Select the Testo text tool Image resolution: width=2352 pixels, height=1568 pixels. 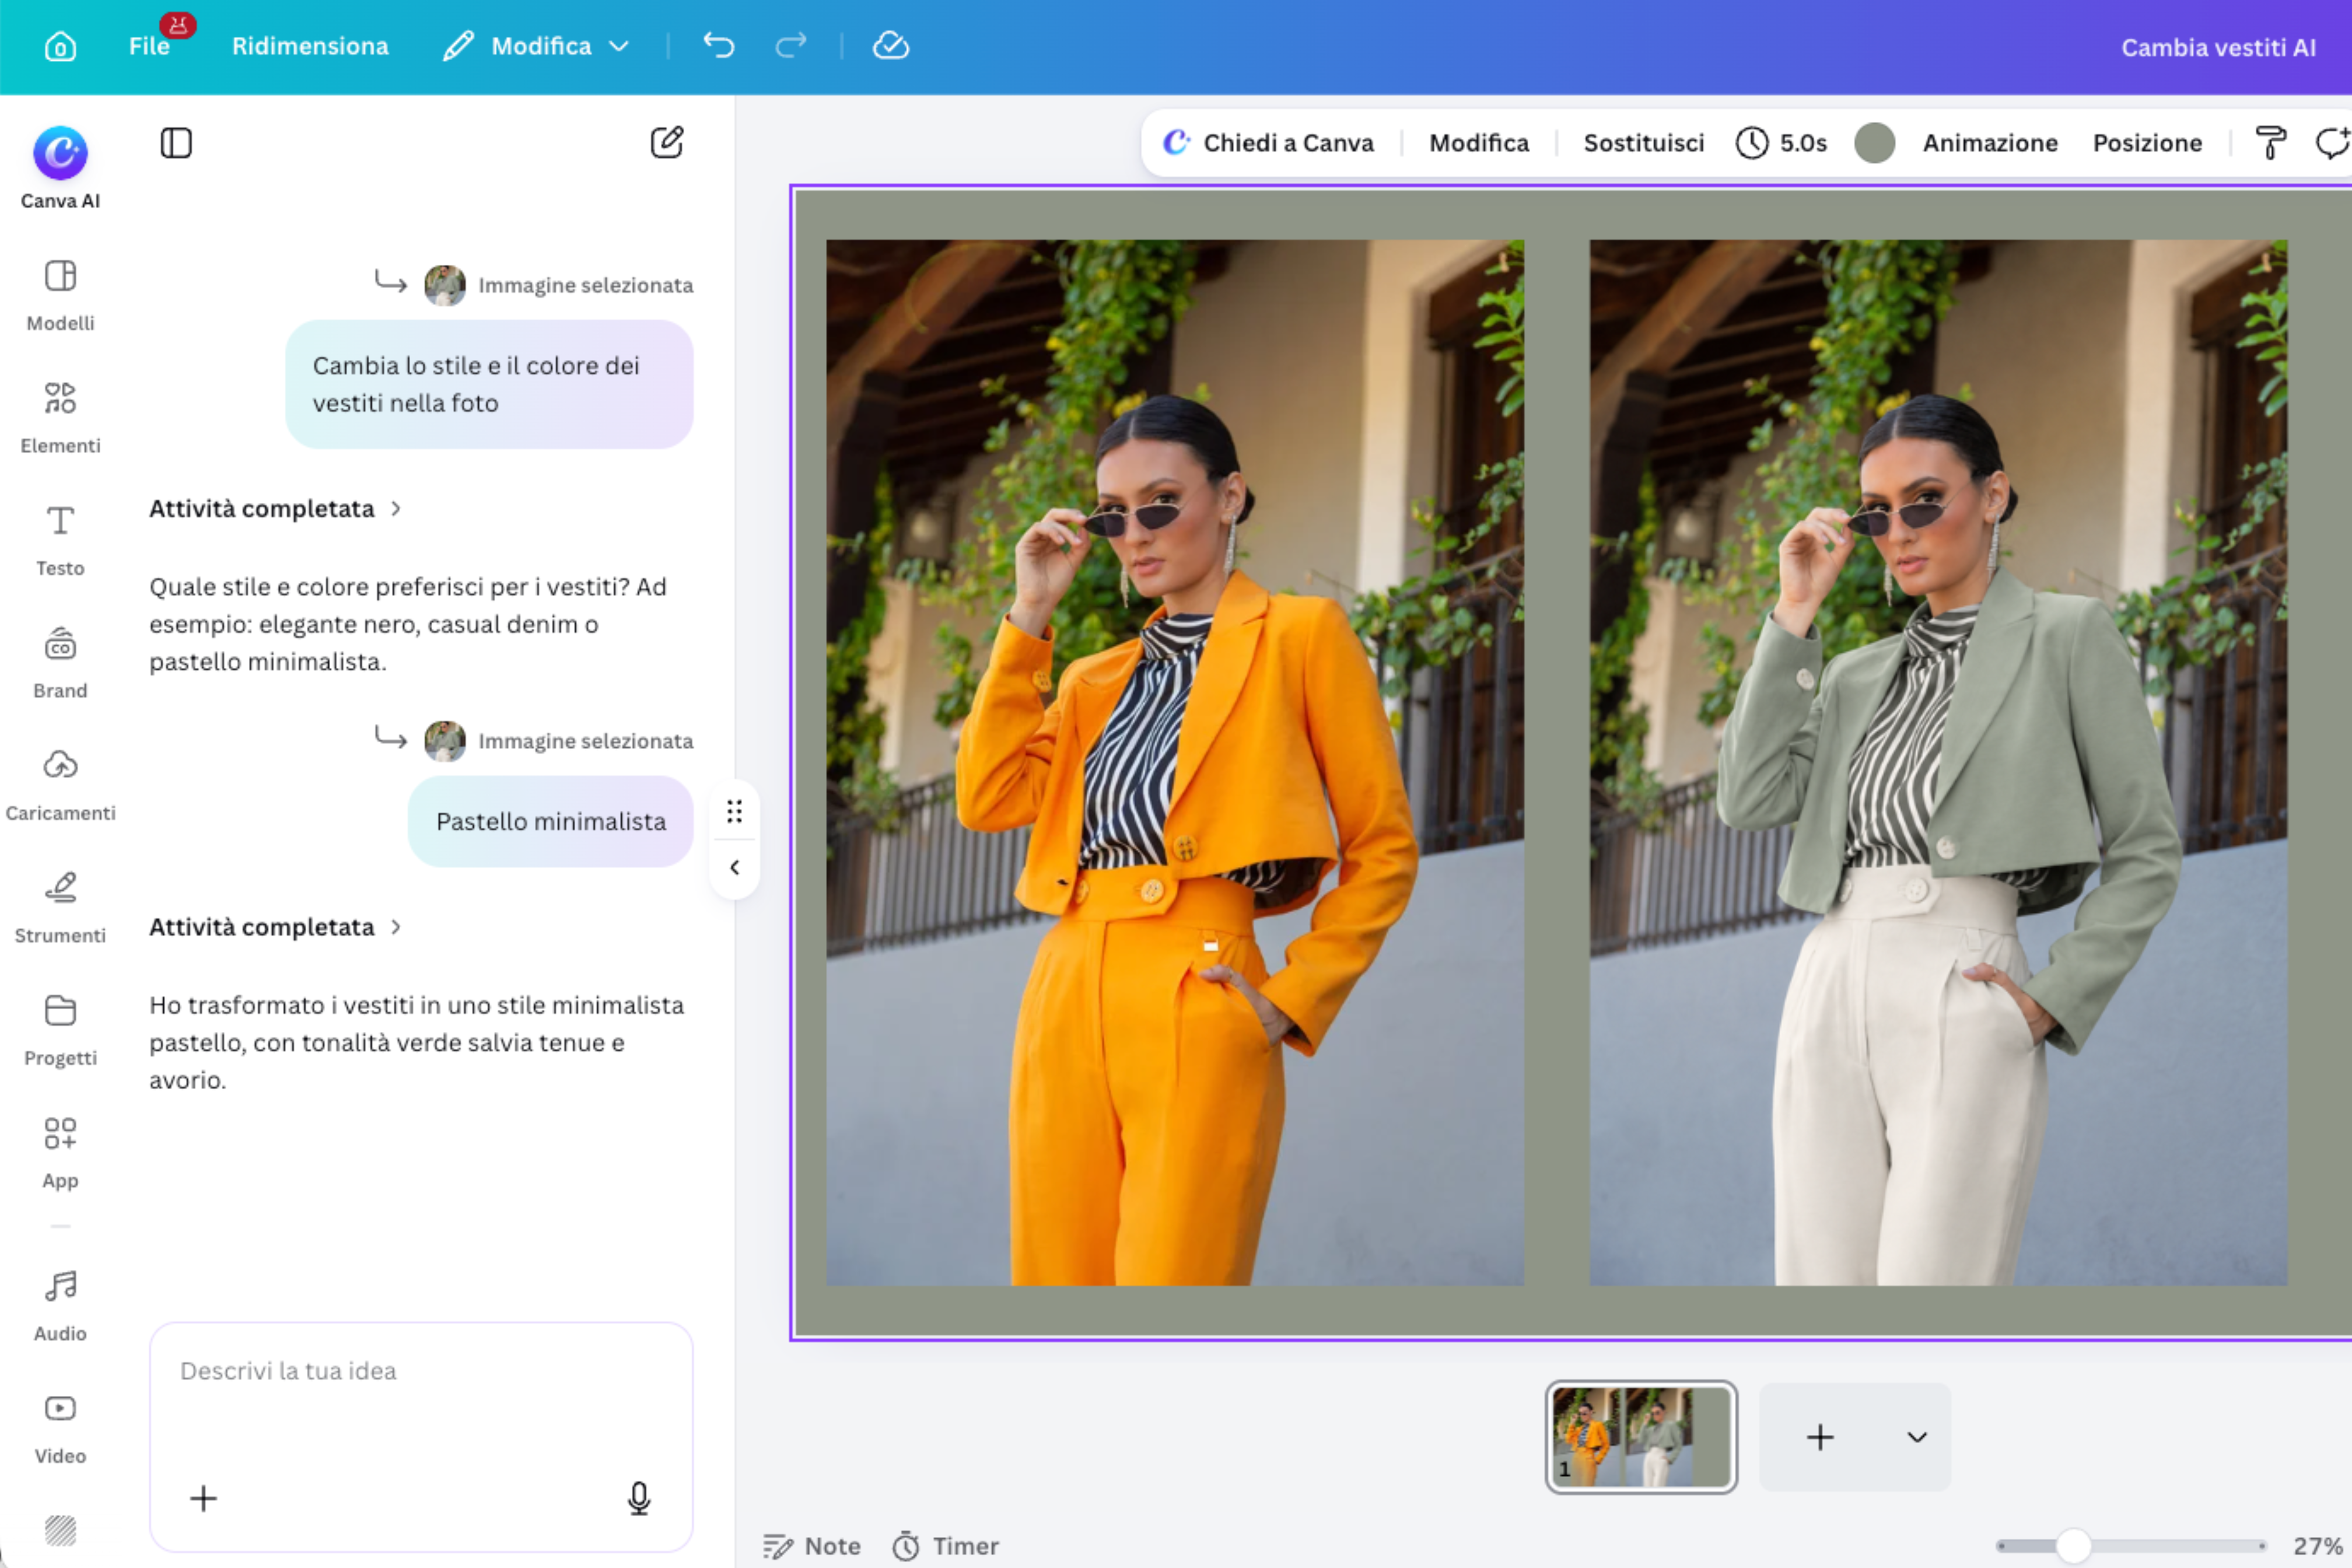(x=60, y=540)
